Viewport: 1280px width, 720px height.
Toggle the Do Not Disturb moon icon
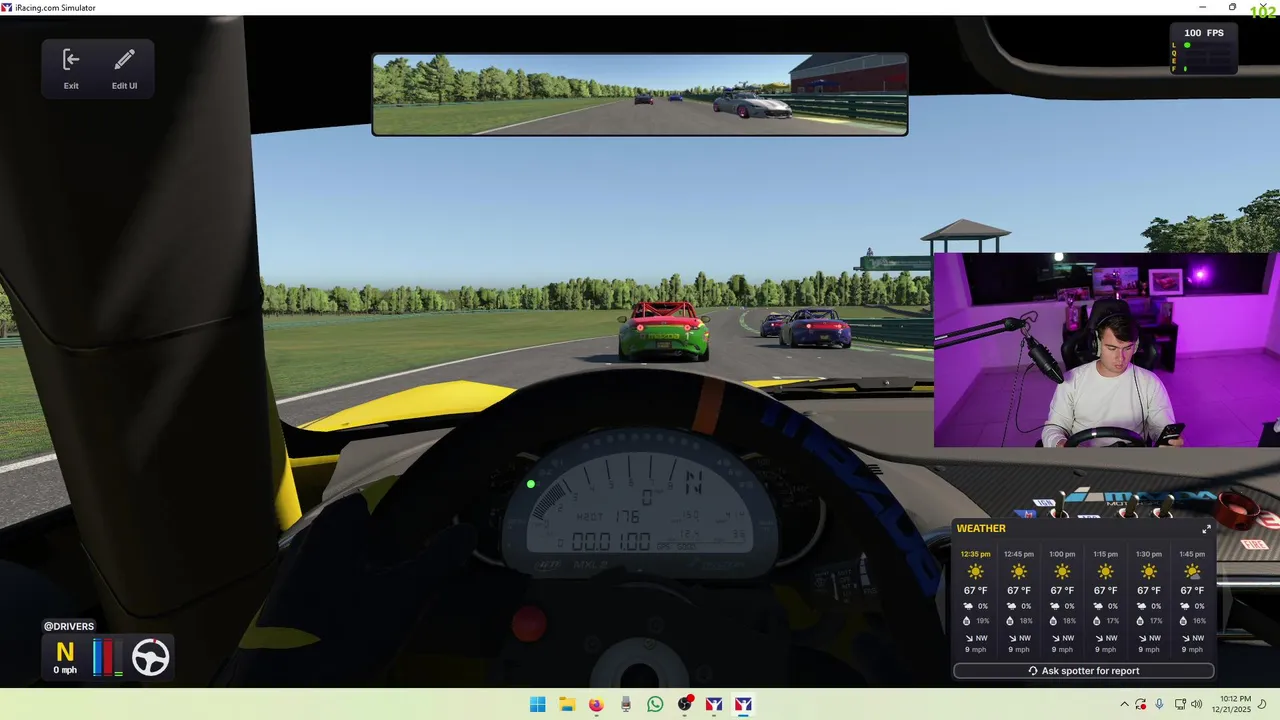(1262, 704)
